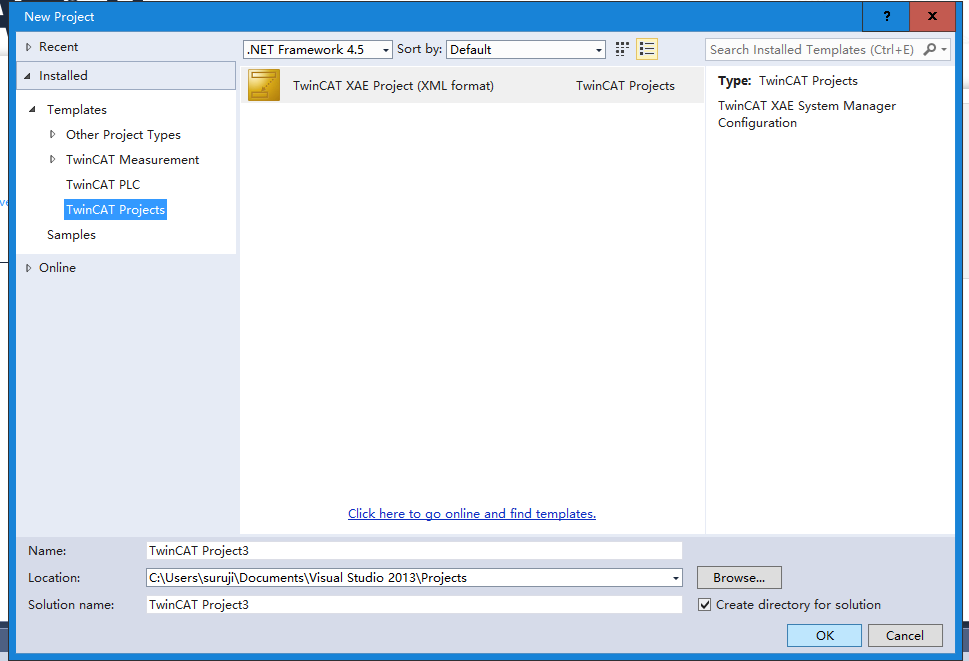This screenshot has width=969, height=661.
Task: Click the OK button
Action: [824, 636]
